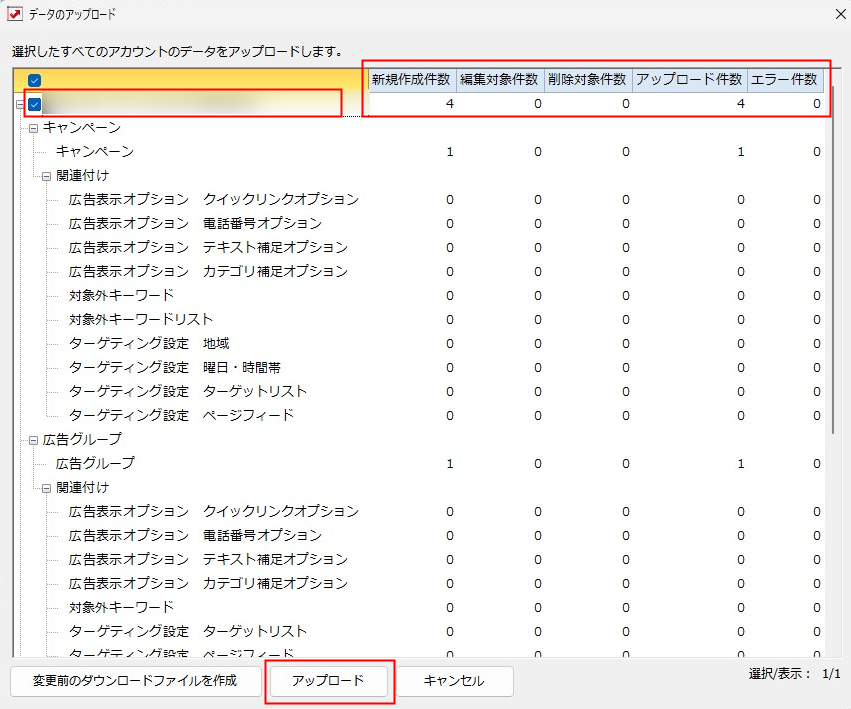851x709 pixels.
Task: Click the アップロード件数 column header
Action: [690, 80]
